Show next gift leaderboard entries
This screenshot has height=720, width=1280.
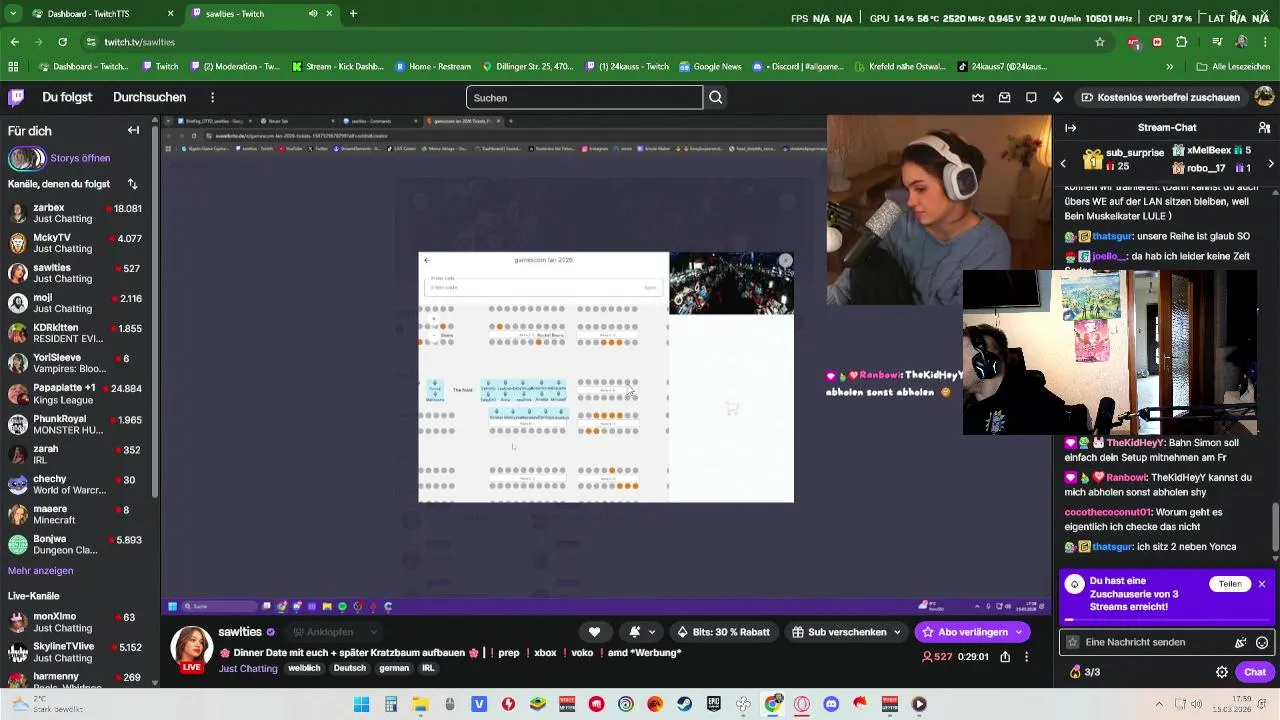[1271, 163]
